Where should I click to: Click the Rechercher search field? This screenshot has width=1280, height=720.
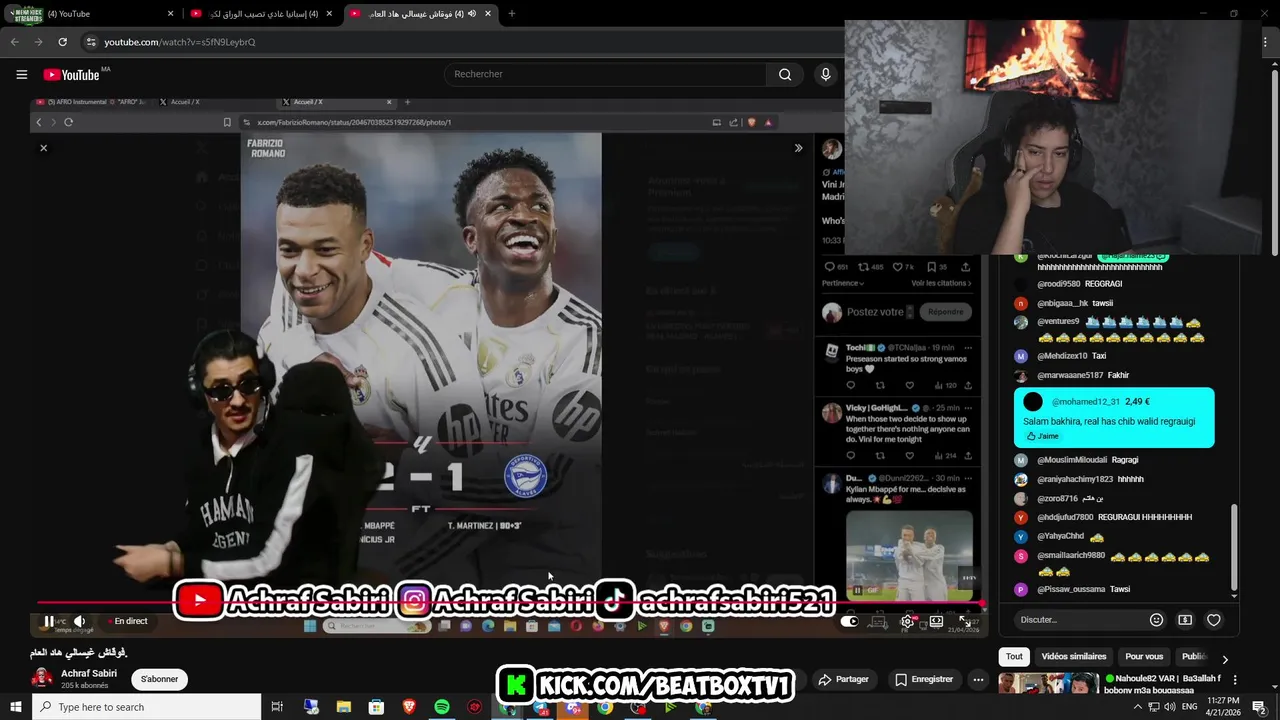[606, 74]
